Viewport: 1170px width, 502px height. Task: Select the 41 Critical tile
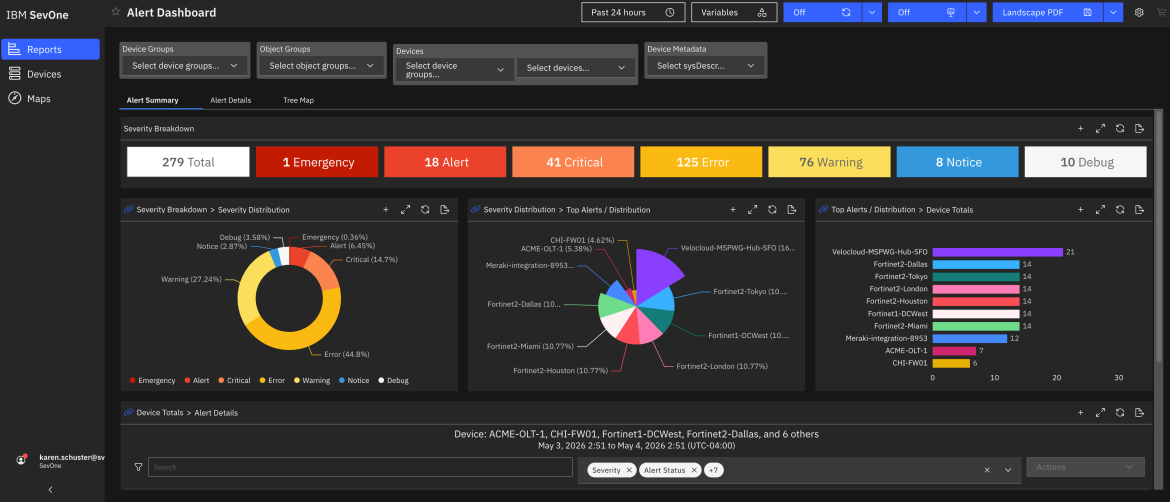pos(573,162)
